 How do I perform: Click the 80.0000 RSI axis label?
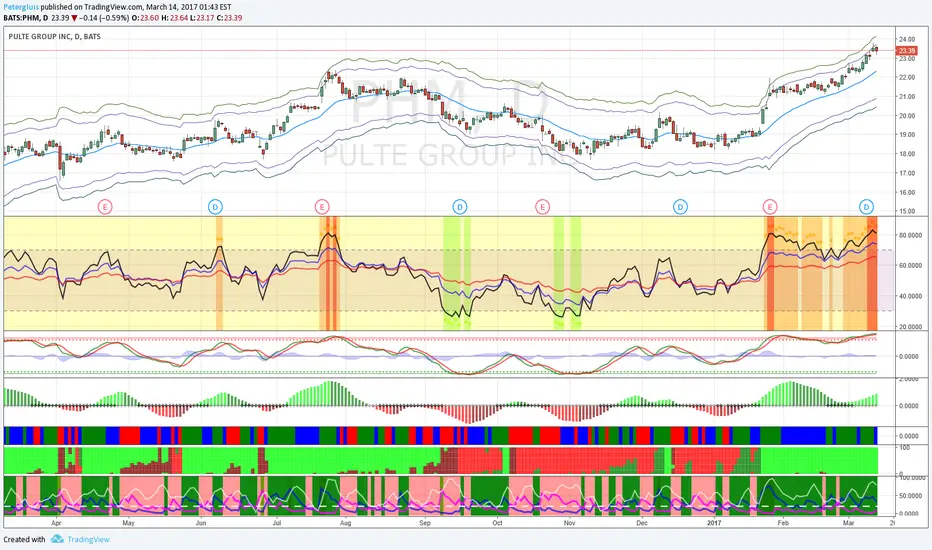(910, 235)
